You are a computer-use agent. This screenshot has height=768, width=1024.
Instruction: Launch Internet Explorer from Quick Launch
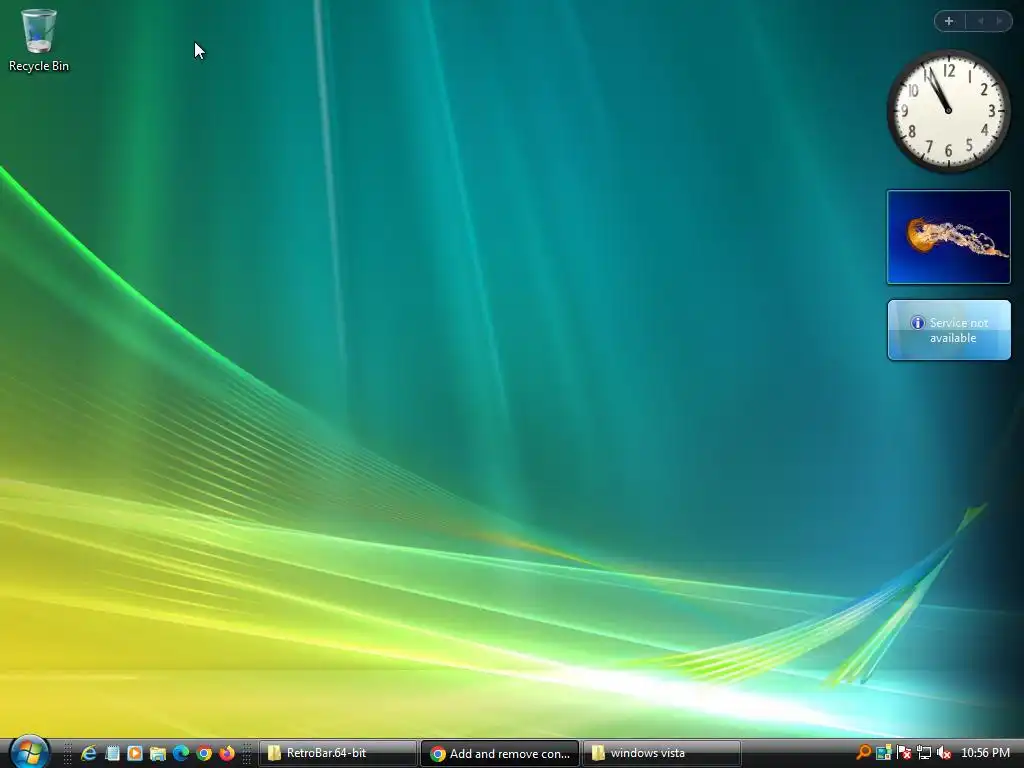click(x=89, y=753)
